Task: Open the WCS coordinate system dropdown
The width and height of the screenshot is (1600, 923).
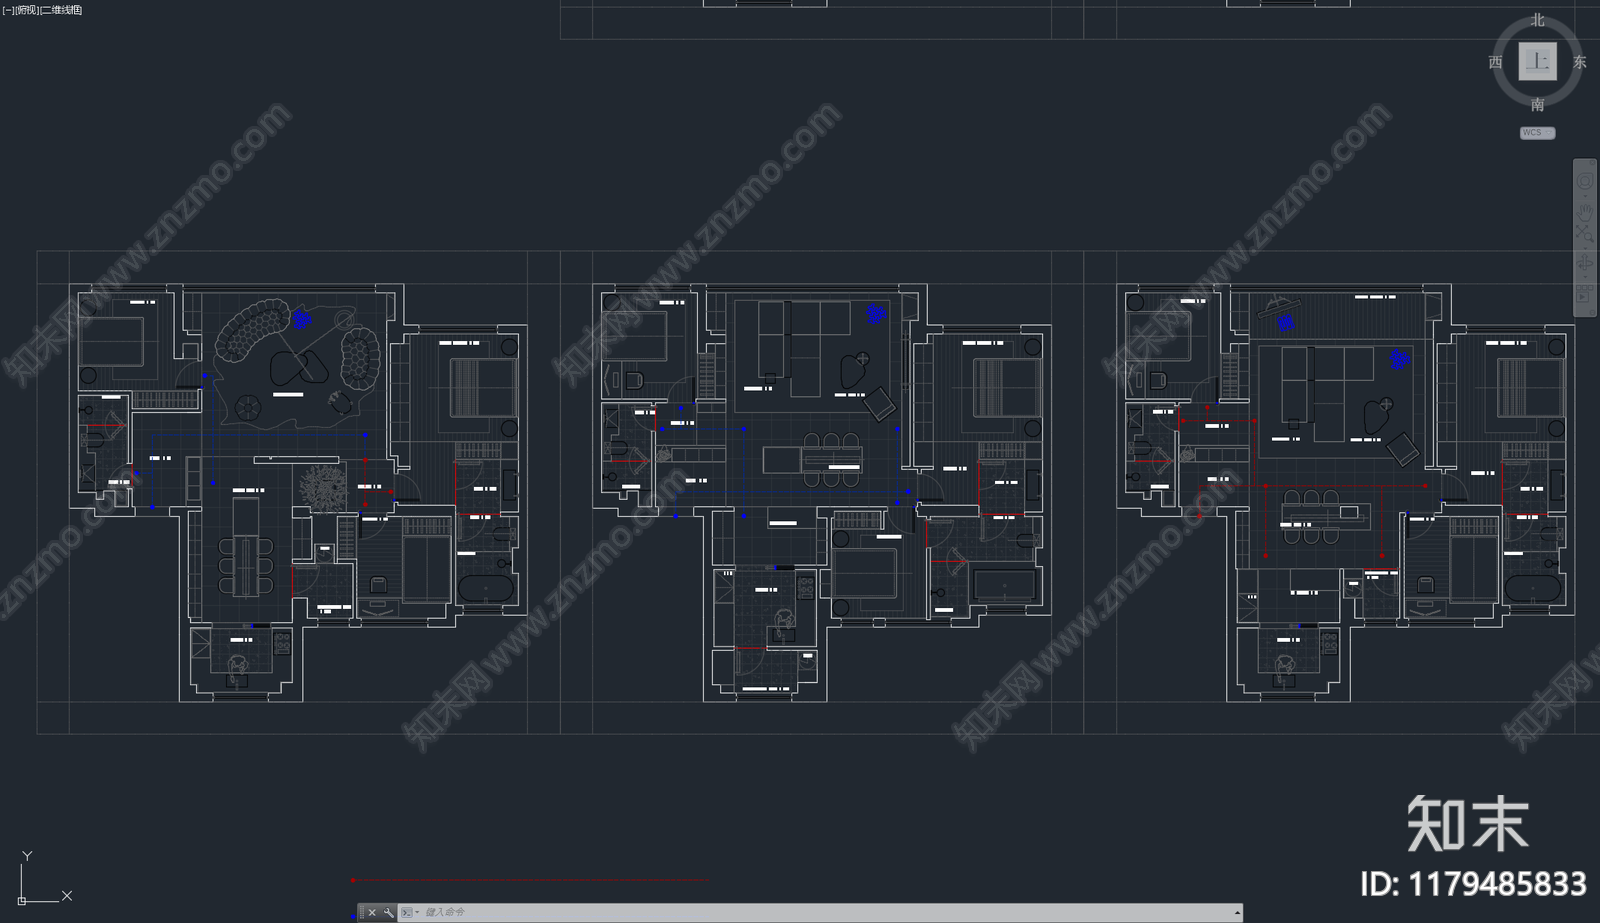Action: [x=1538, y=133]
